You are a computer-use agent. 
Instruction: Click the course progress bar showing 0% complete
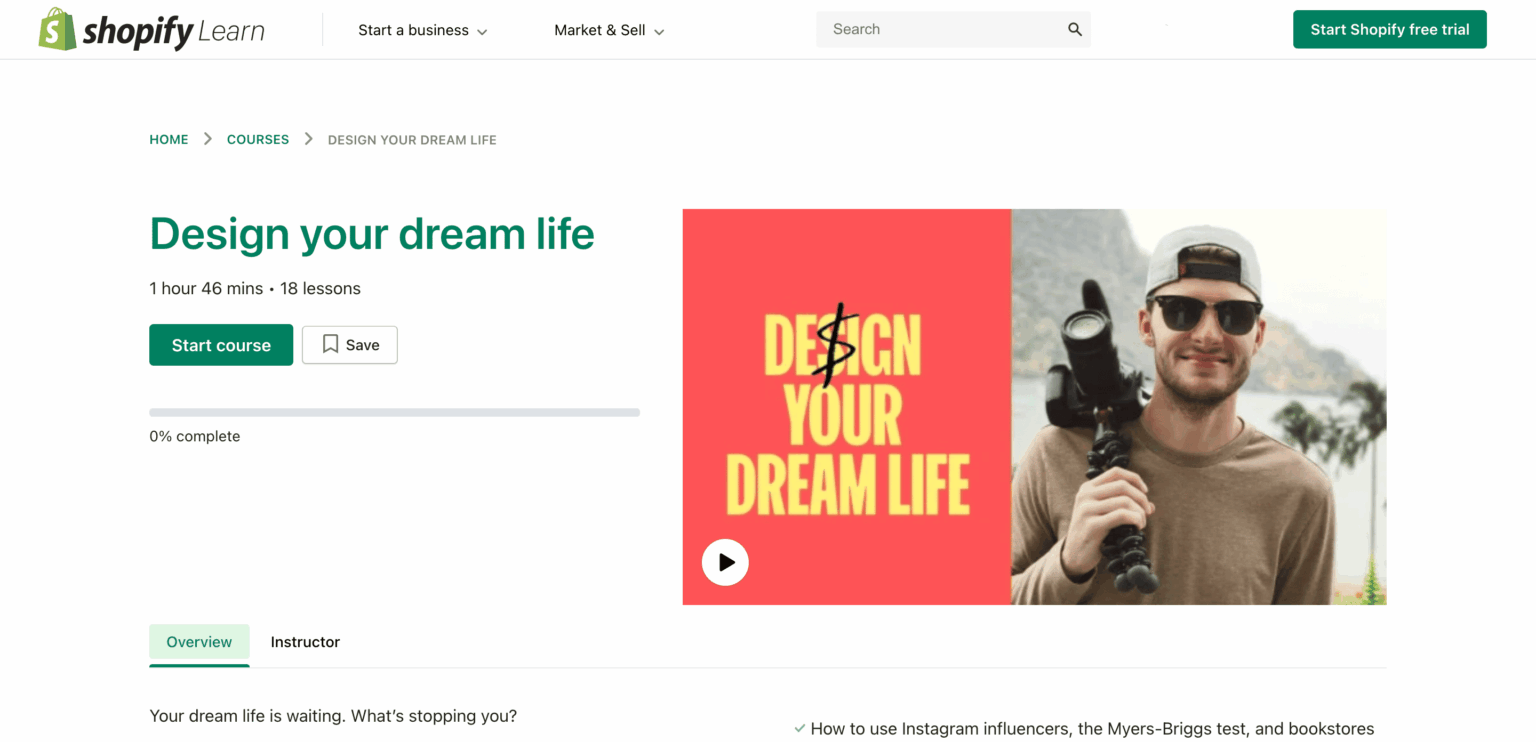394,411
